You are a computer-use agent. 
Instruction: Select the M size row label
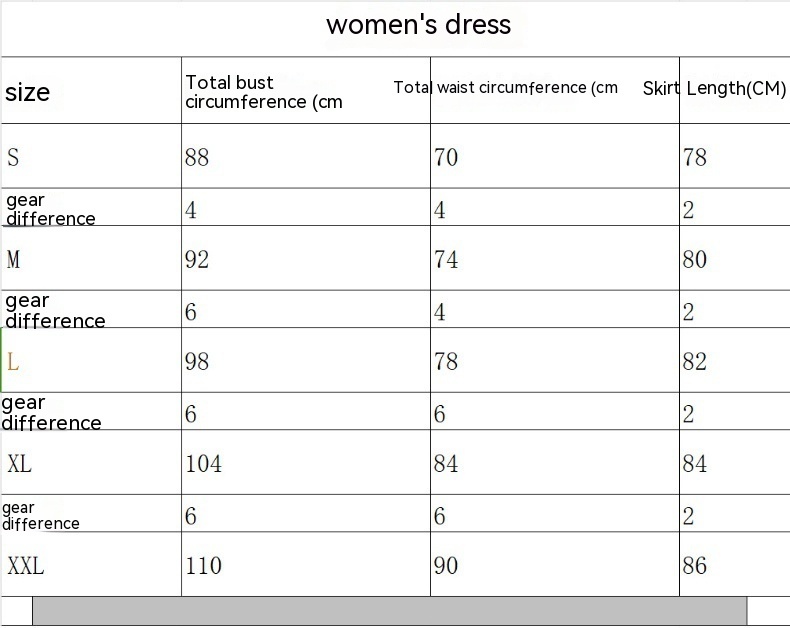click(x=13, y=260)
